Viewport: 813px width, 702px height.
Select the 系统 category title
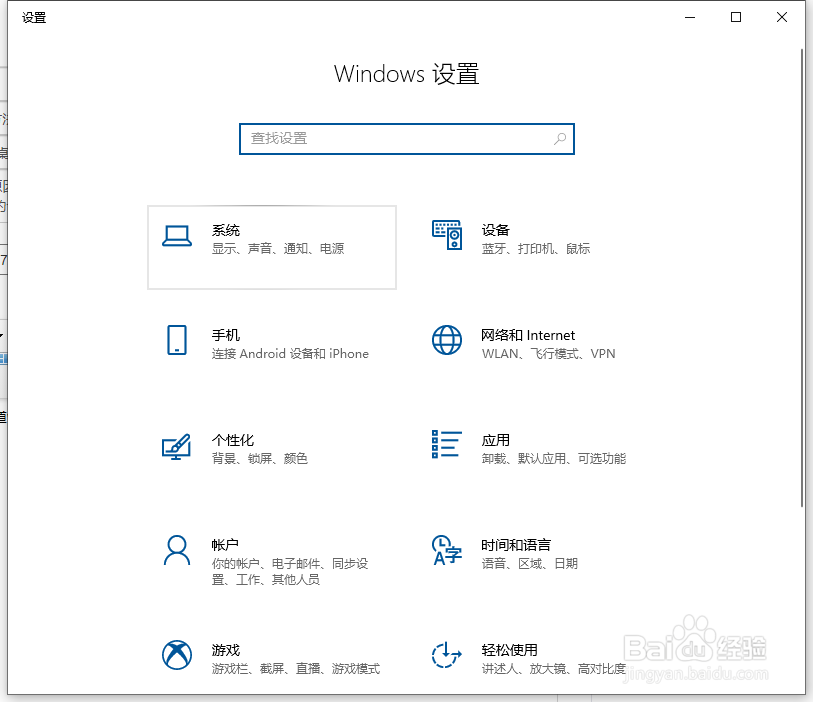[x=226, y=230]
